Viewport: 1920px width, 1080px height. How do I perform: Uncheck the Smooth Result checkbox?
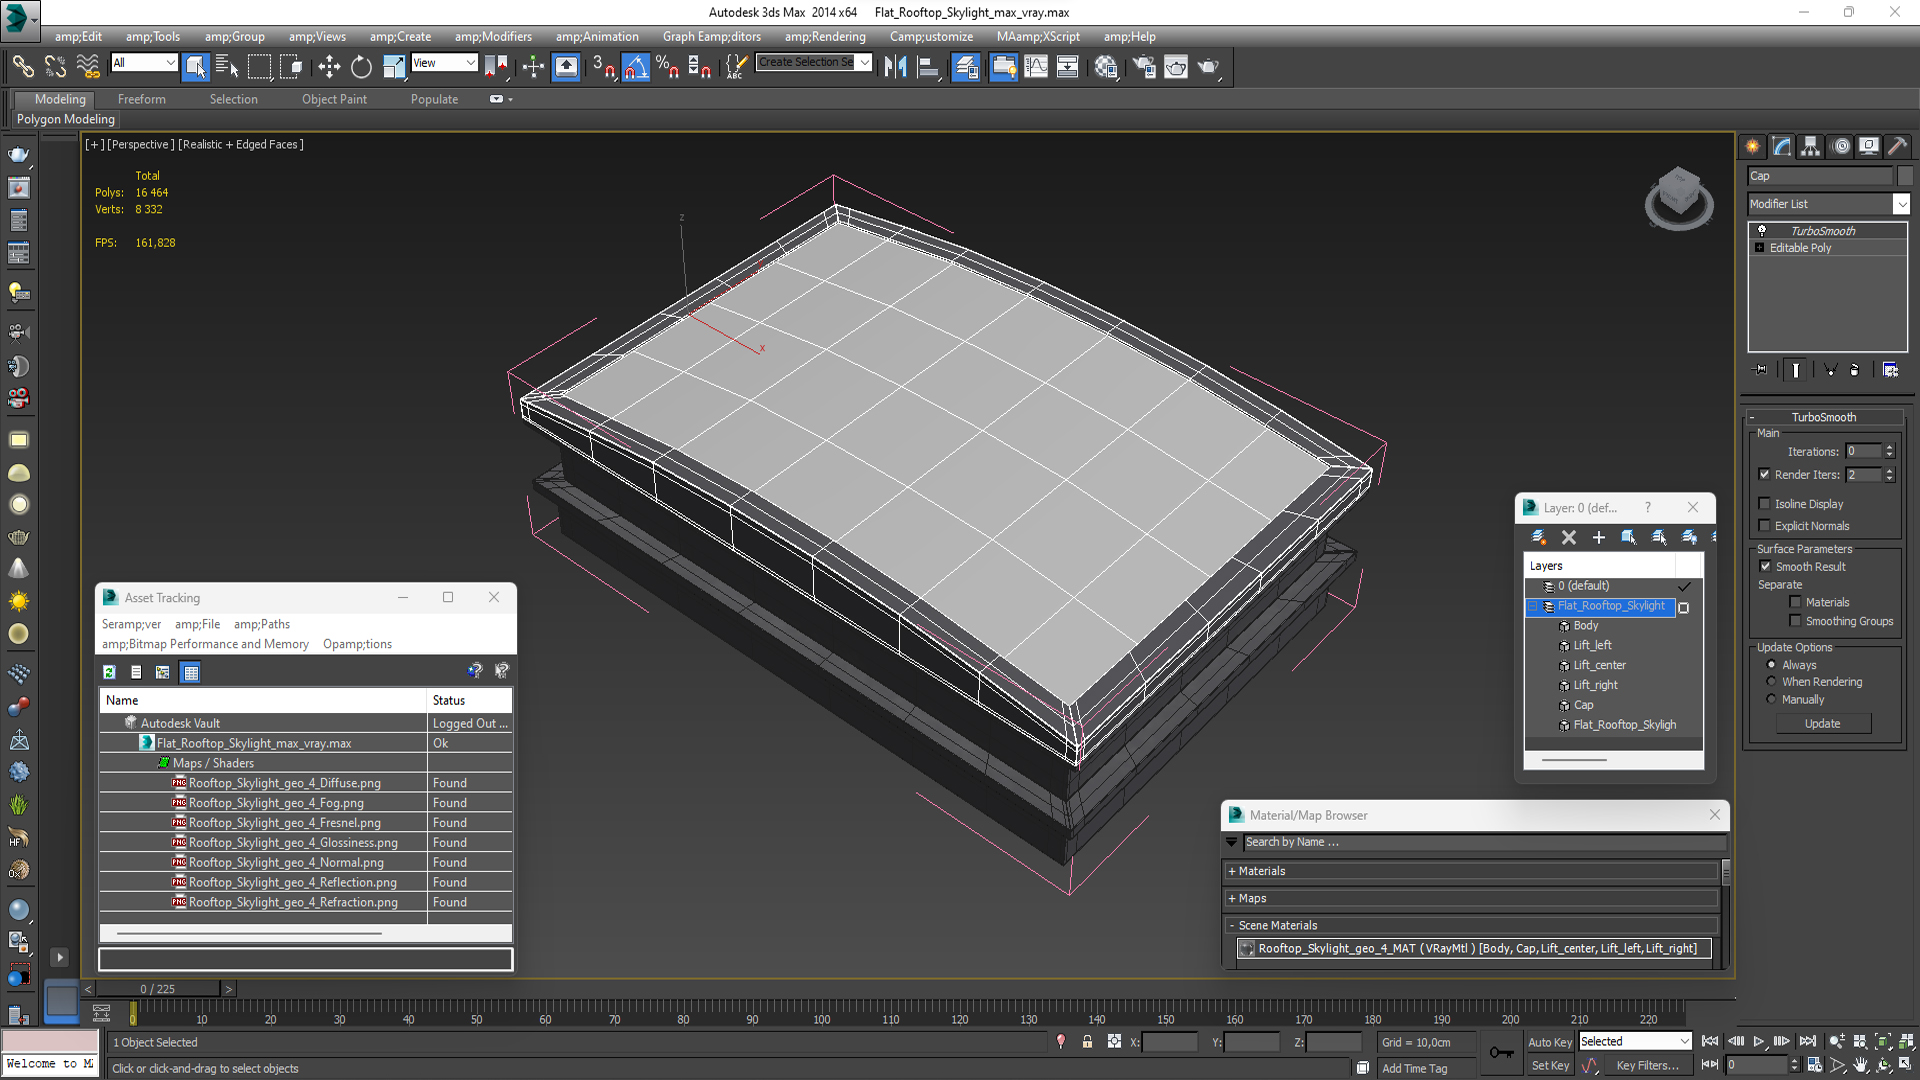pyautogui.click(x=1765, y=567)
